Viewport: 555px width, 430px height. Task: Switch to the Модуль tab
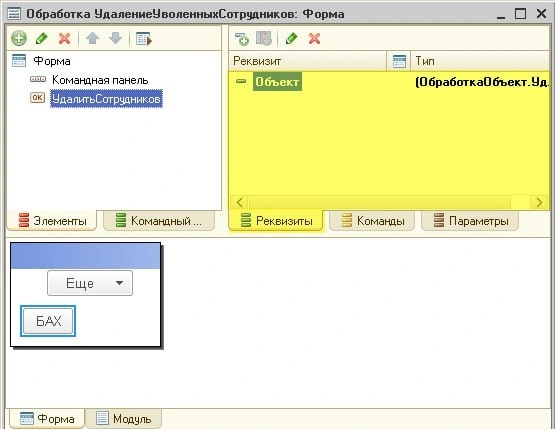click(124, 419)
